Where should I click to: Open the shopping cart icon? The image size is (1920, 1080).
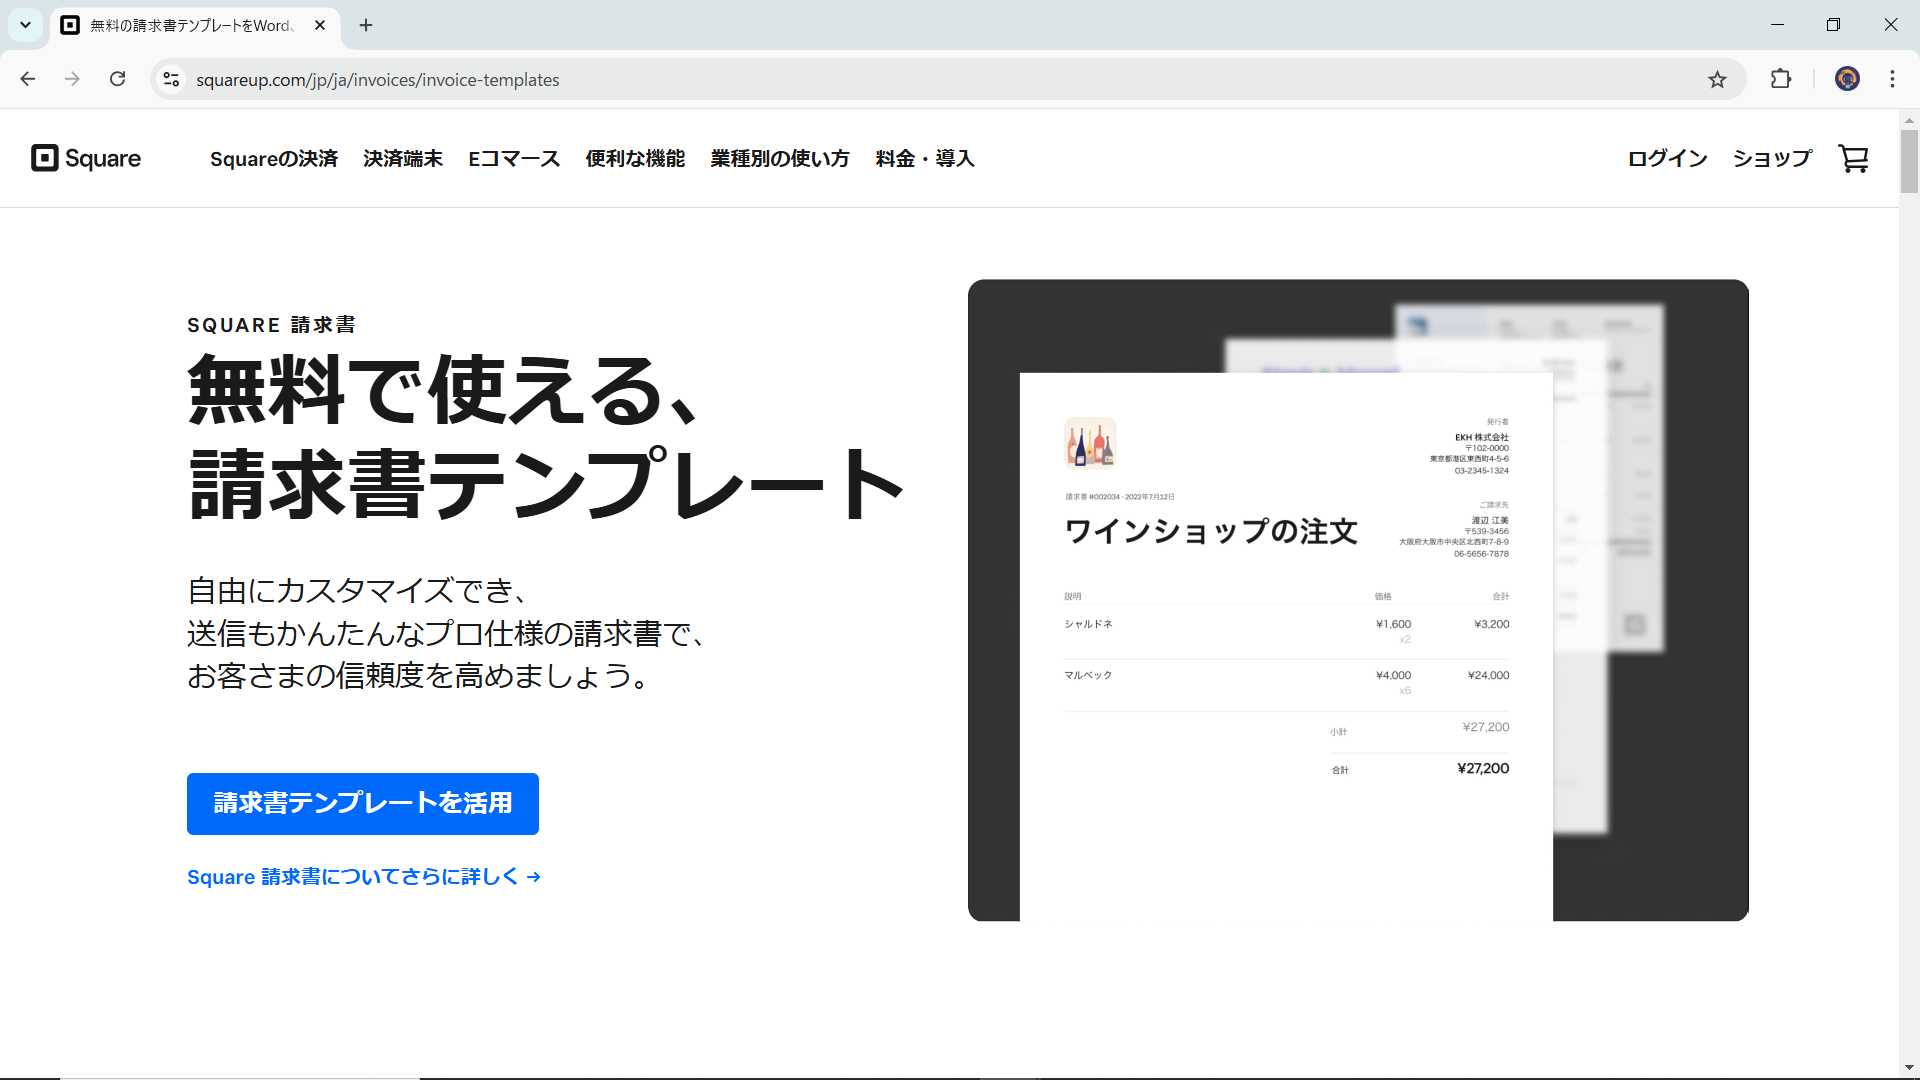click(x=1853, y=158)
